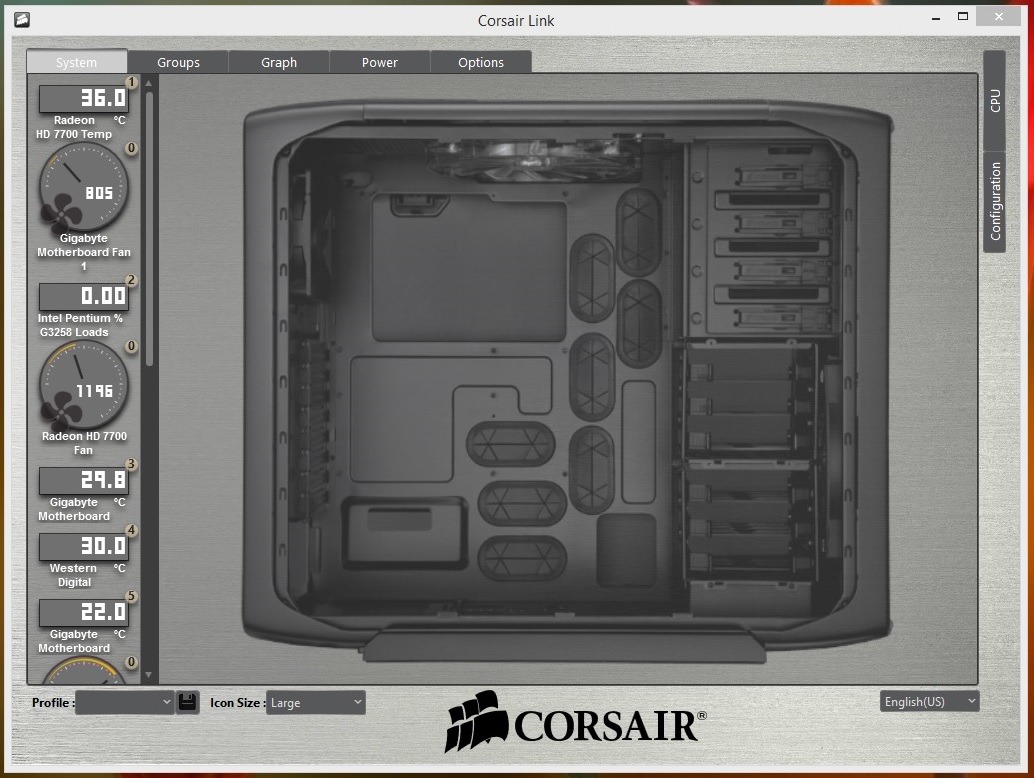
Task: Click the Western Digital temperature readout
Action: [84, 546]
